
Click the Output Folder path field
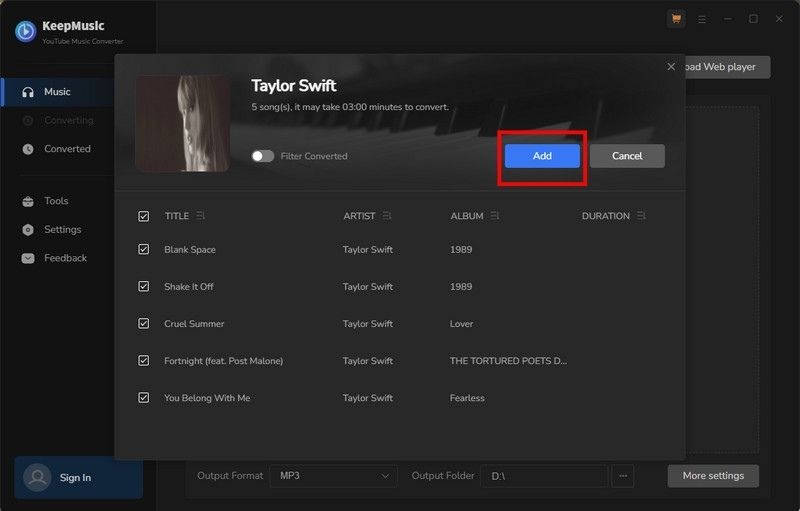(x=544, y=476)
